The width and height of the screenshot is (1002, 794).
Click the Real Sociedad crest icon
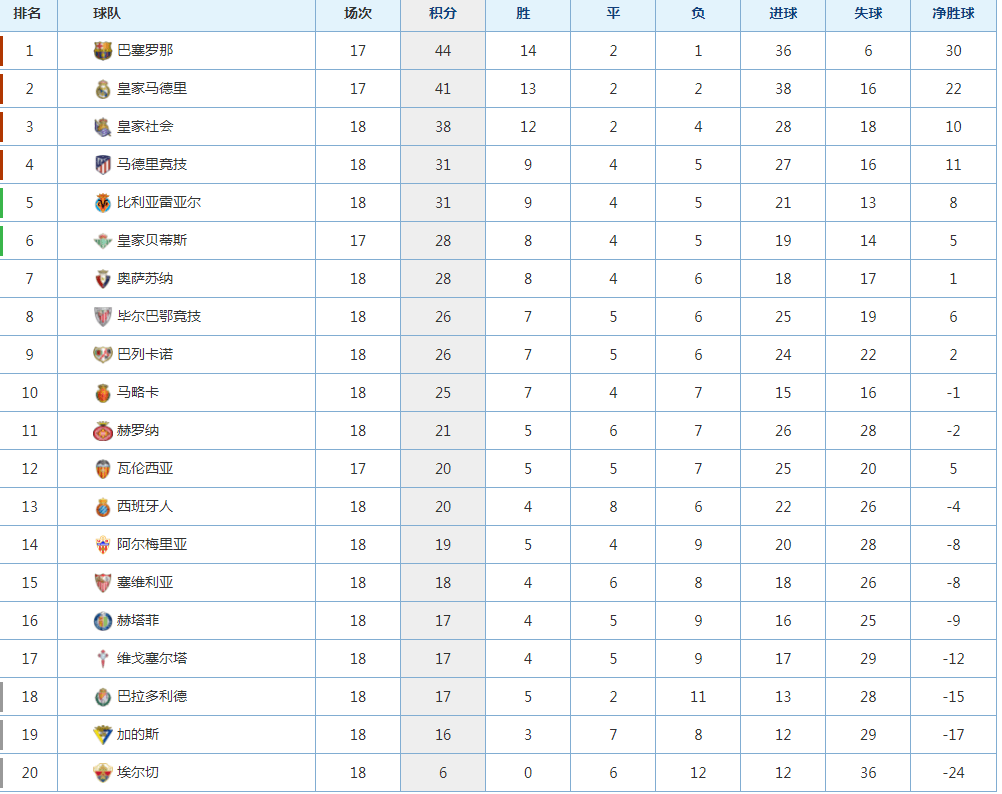(102, 127)
